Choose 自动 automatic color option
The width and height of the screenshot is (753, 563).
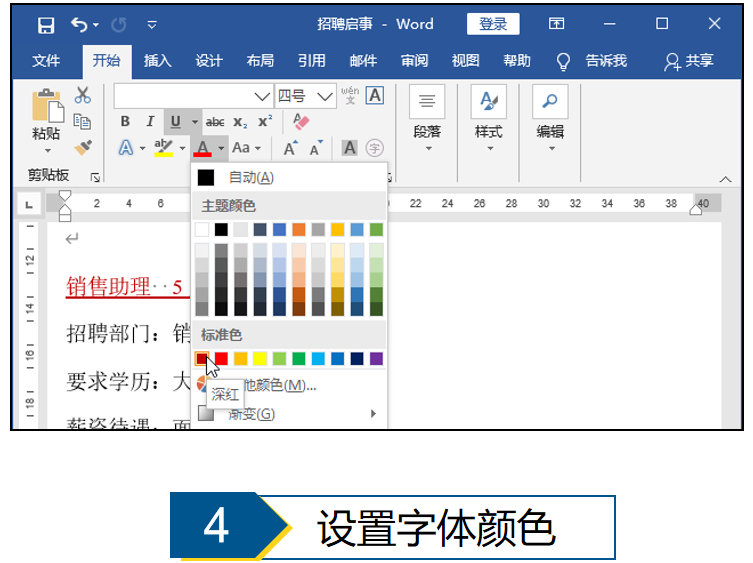(250, 177)
